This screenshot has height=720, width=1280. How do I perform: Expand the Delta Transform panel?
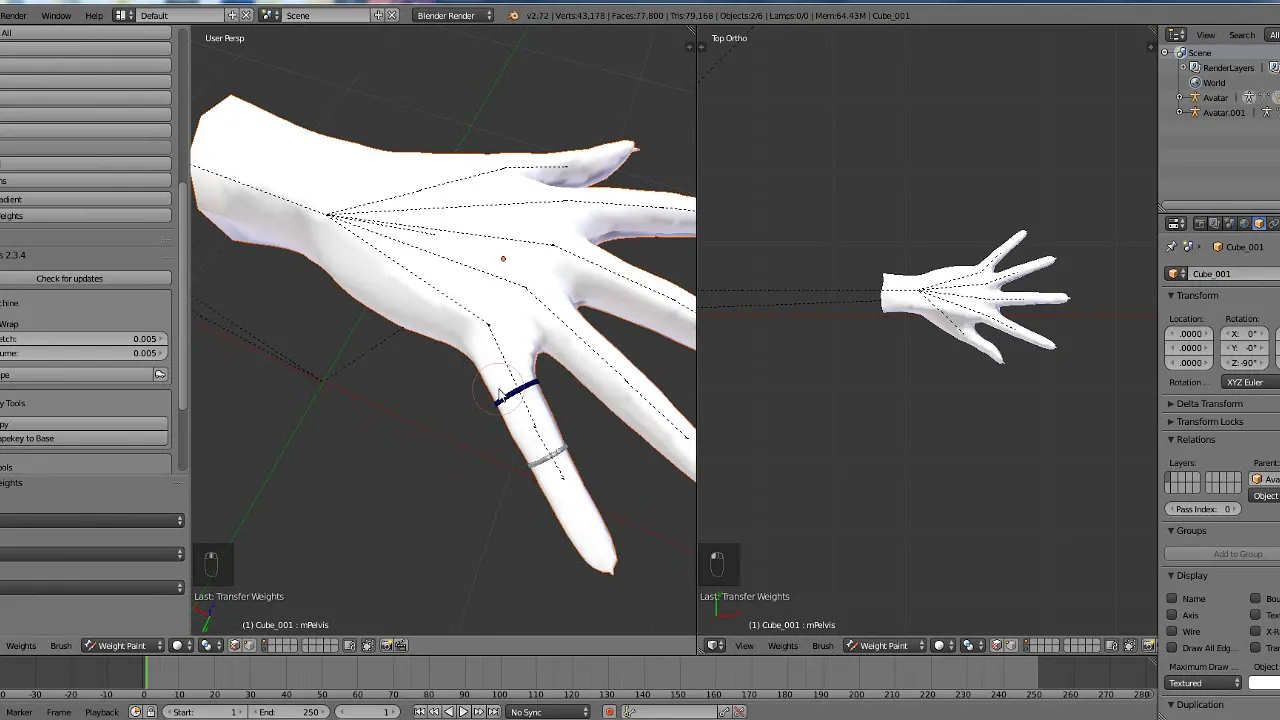click(1209, 404)
